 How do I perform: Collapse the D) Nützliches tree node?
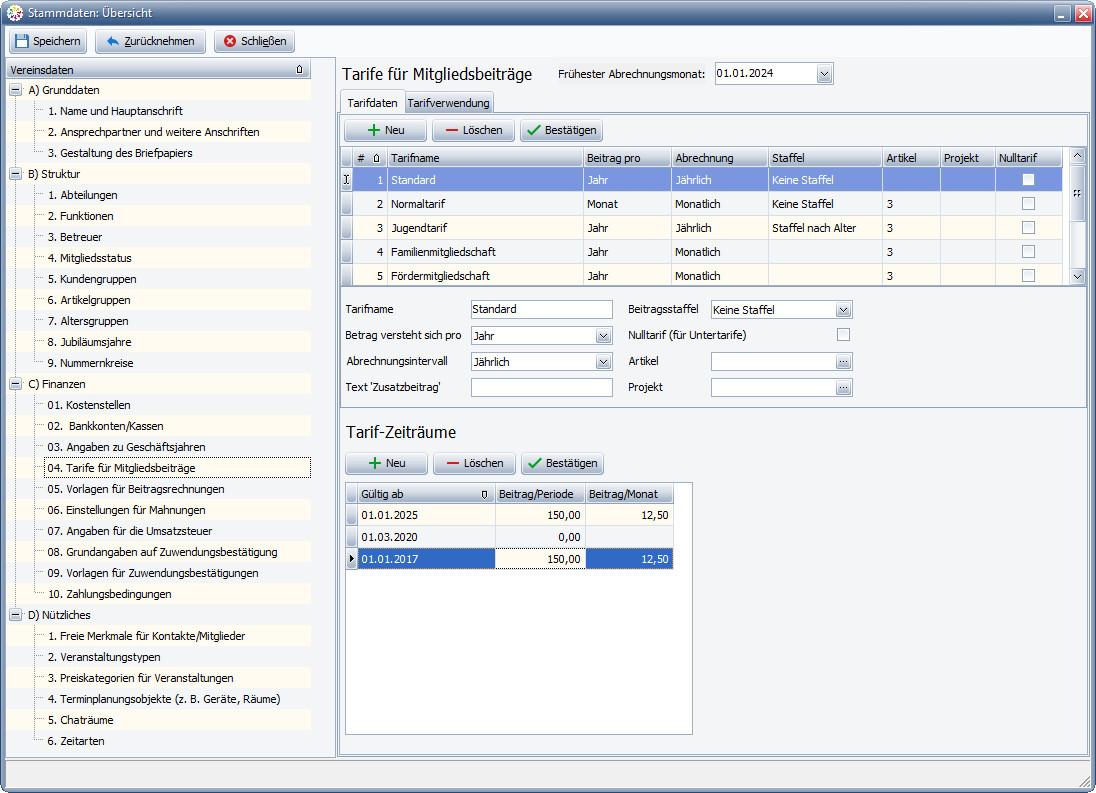tap(15, 615)
